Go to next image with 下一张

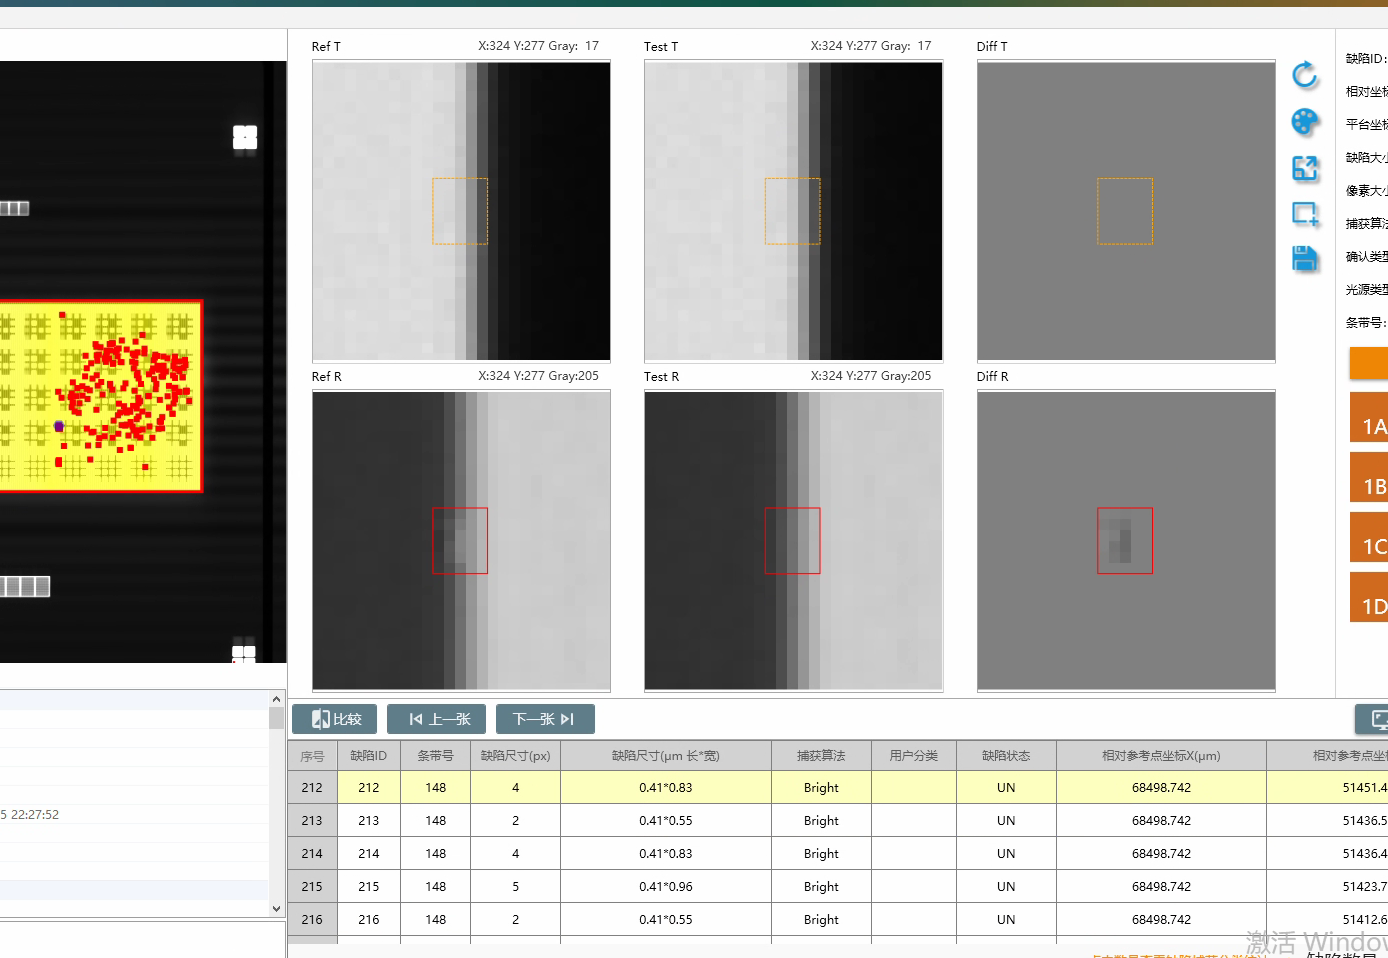[x=545, y=719]
